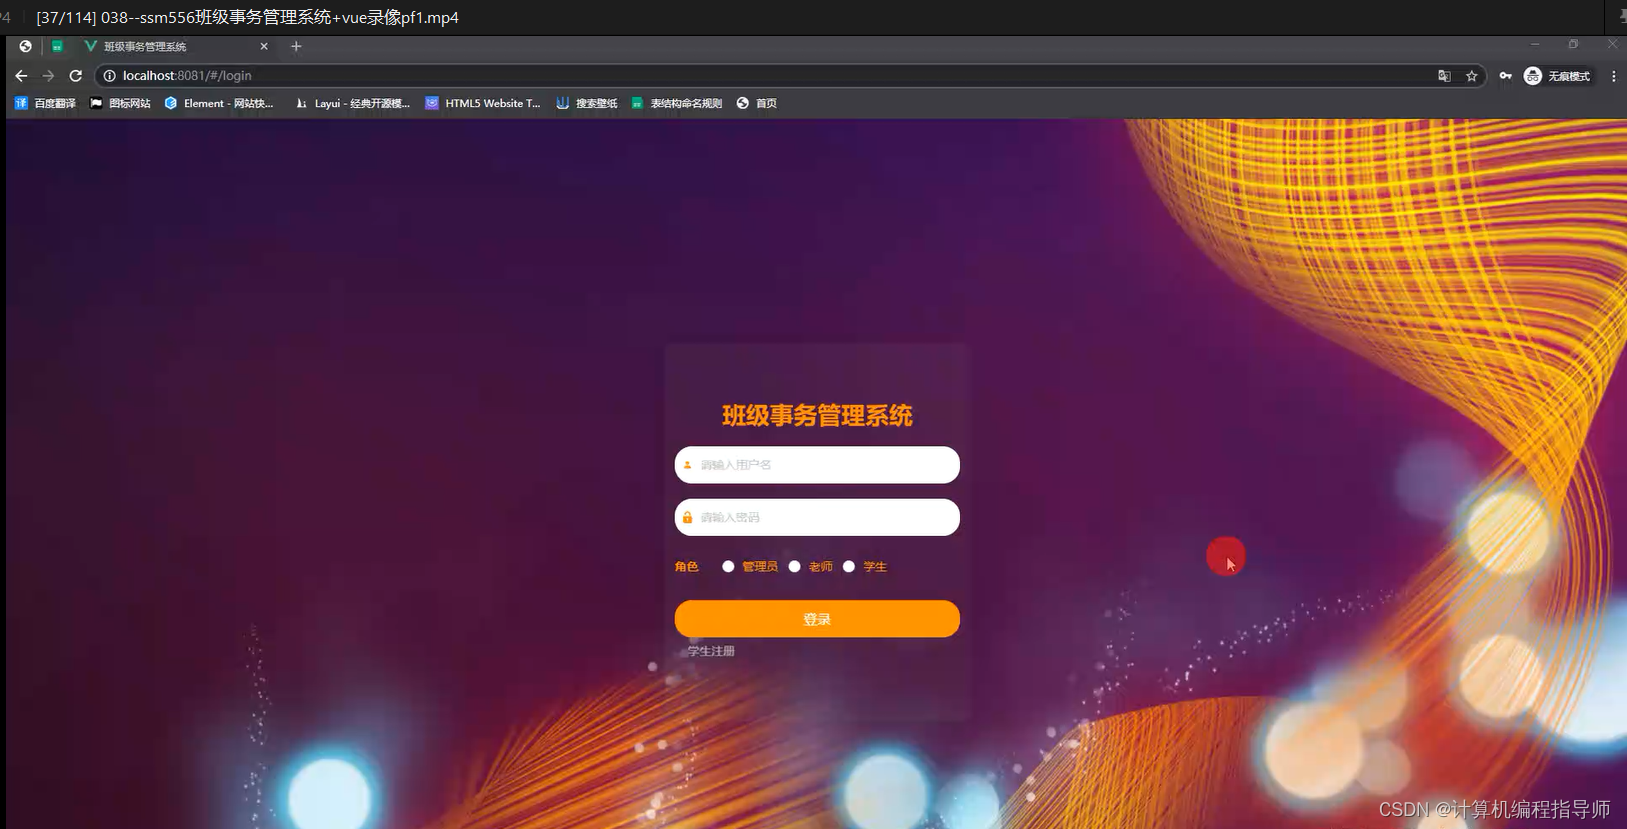This screenshot has height=829, width=1627.
Task: Open the 表结构命名规则 bookmark
Action: [x=677, y=103]
